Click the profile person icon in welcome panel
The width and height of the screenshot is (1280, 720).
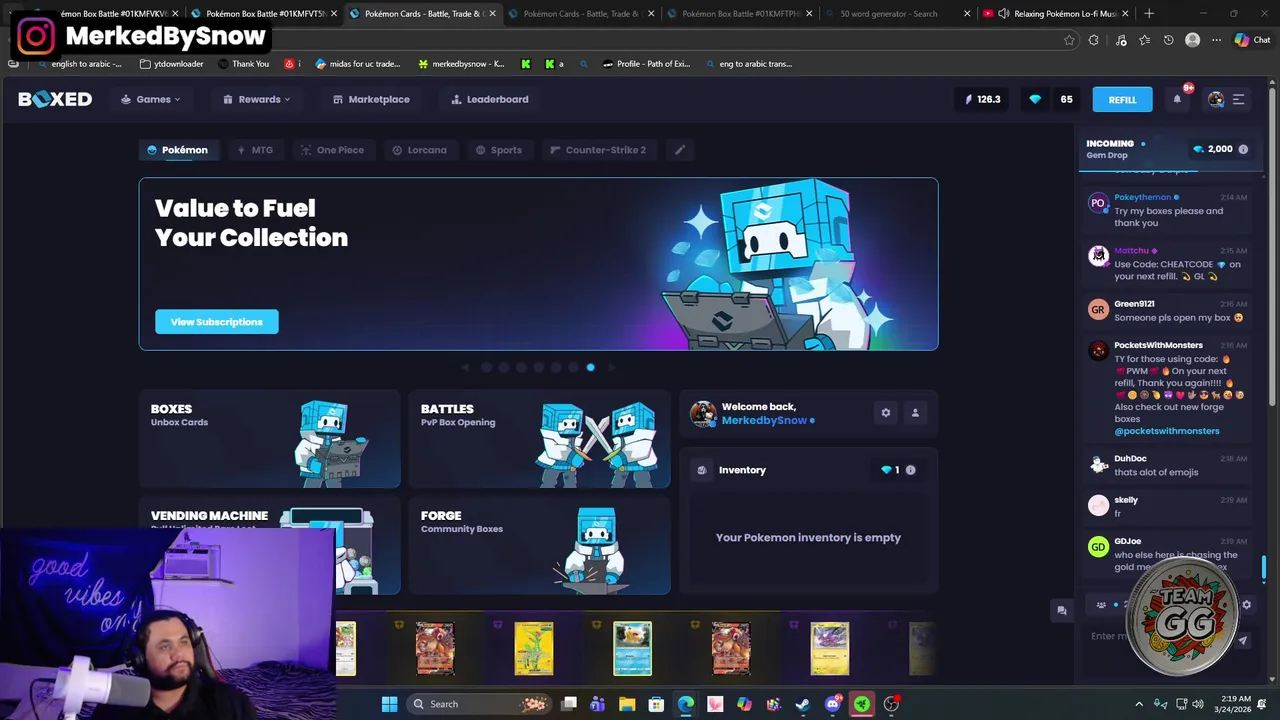coord(915,412)
